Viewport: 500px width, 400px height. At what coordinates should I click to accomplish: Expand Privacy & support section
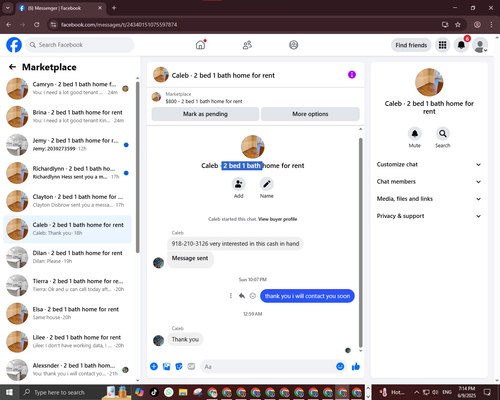pos(429,216)
